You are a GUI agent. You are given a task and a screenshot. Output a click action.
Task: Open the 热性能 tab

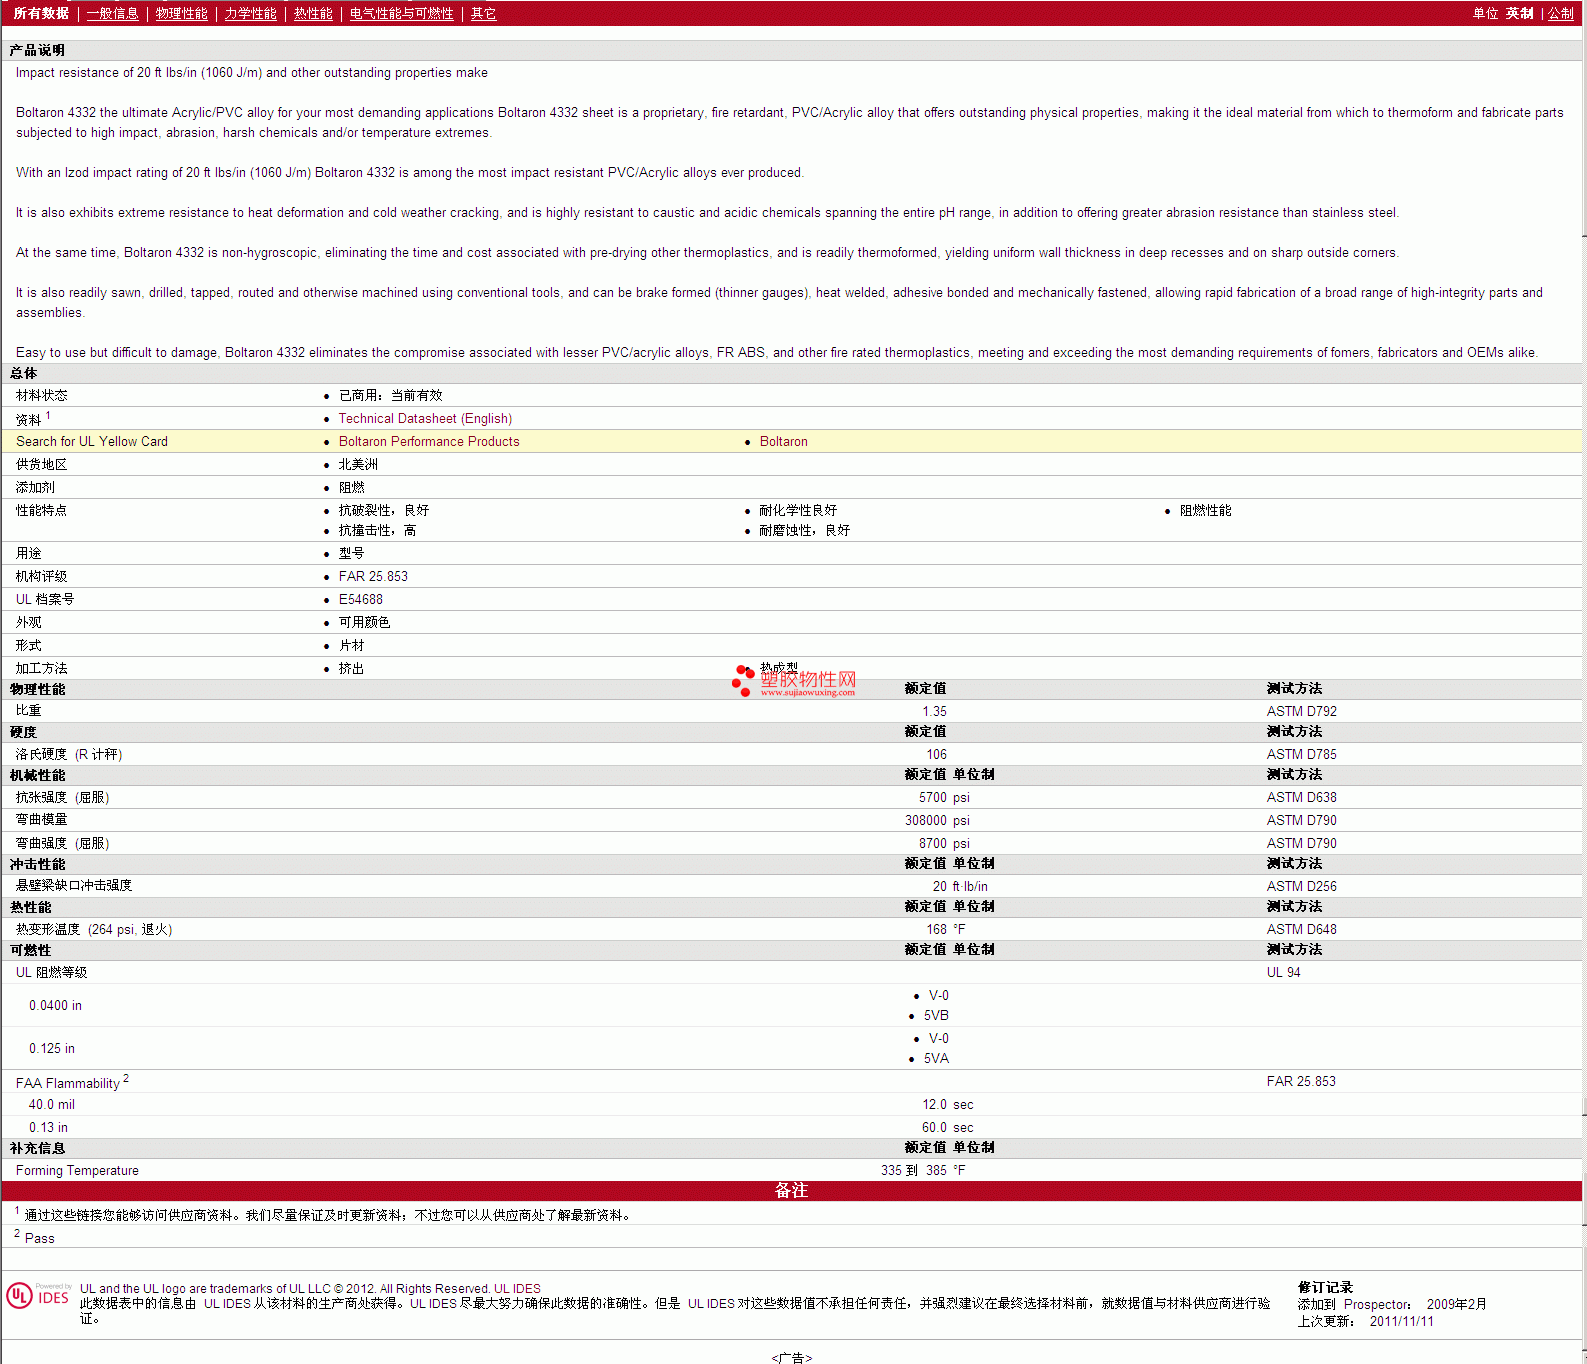pyautogui.click(x=313, y=13)
